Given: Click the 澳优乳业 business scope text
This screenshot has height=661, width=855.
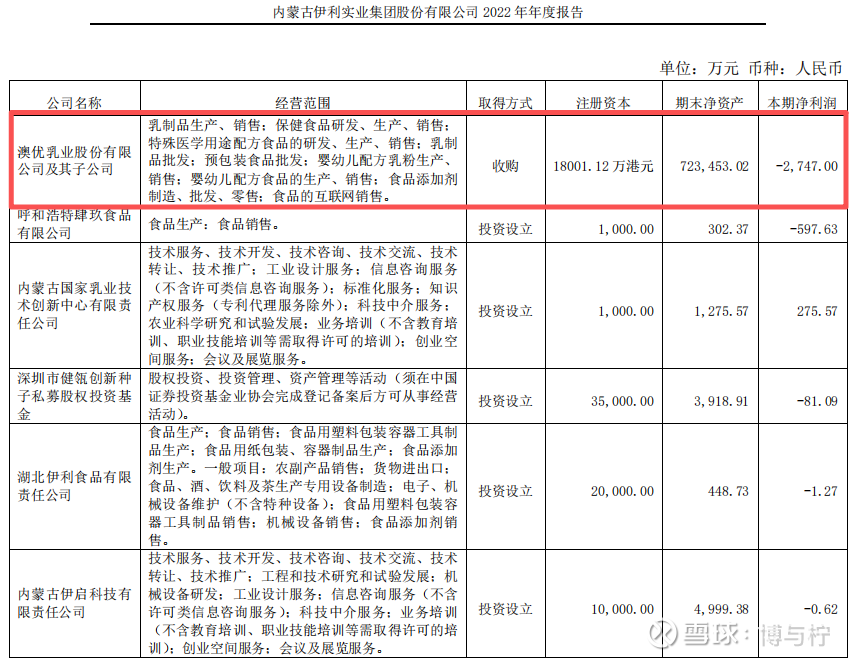Looking at the screenshot, I should 303,160.
